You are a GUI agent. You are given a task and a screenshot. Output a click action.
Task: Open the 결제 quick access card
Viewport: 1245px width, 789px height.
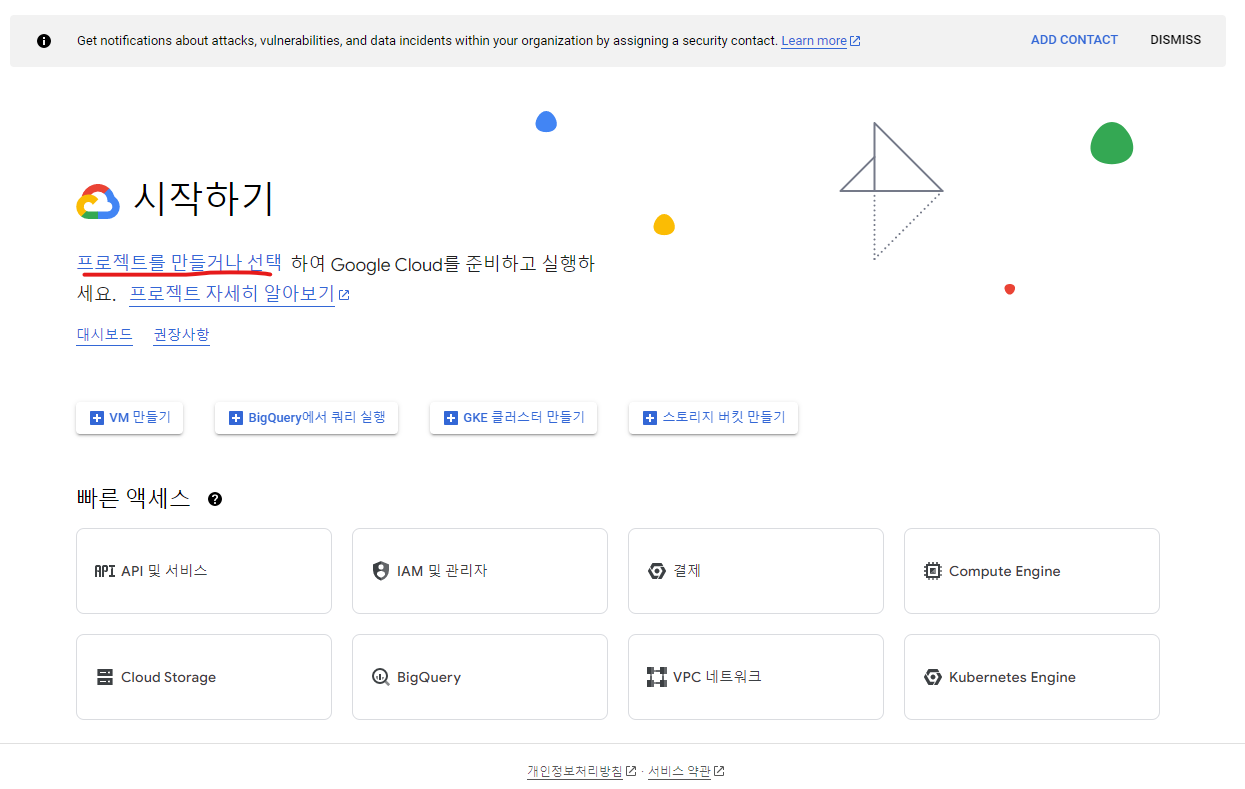point(756,571)
